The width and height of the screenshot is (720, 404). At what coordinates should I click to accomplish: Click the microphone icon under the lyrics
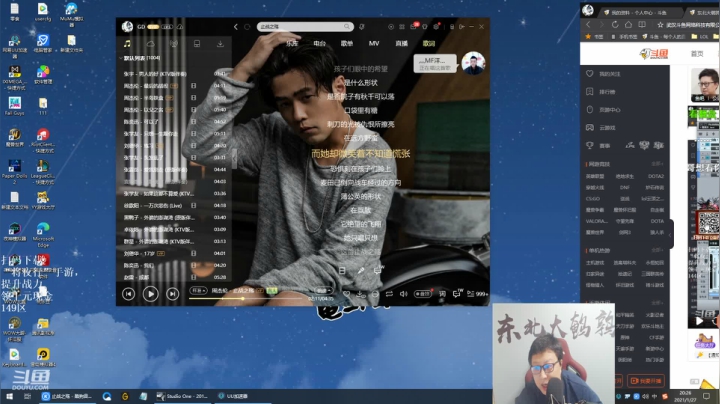coord(361,270)
